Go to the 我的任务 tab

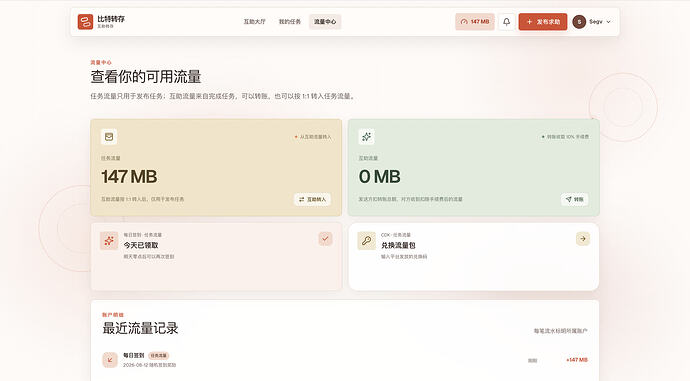tap(290, 22)
